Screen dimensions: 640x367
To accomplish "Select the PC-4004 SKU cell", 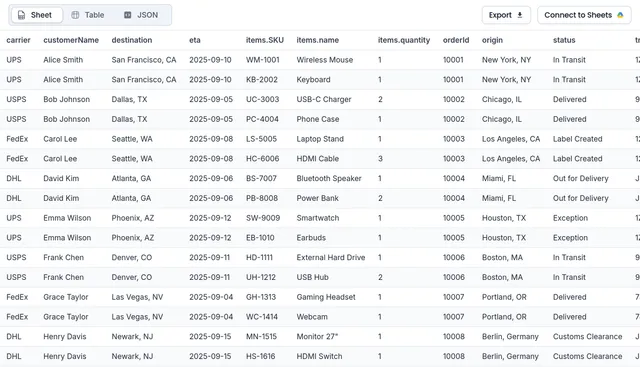I will click(262, 119).
